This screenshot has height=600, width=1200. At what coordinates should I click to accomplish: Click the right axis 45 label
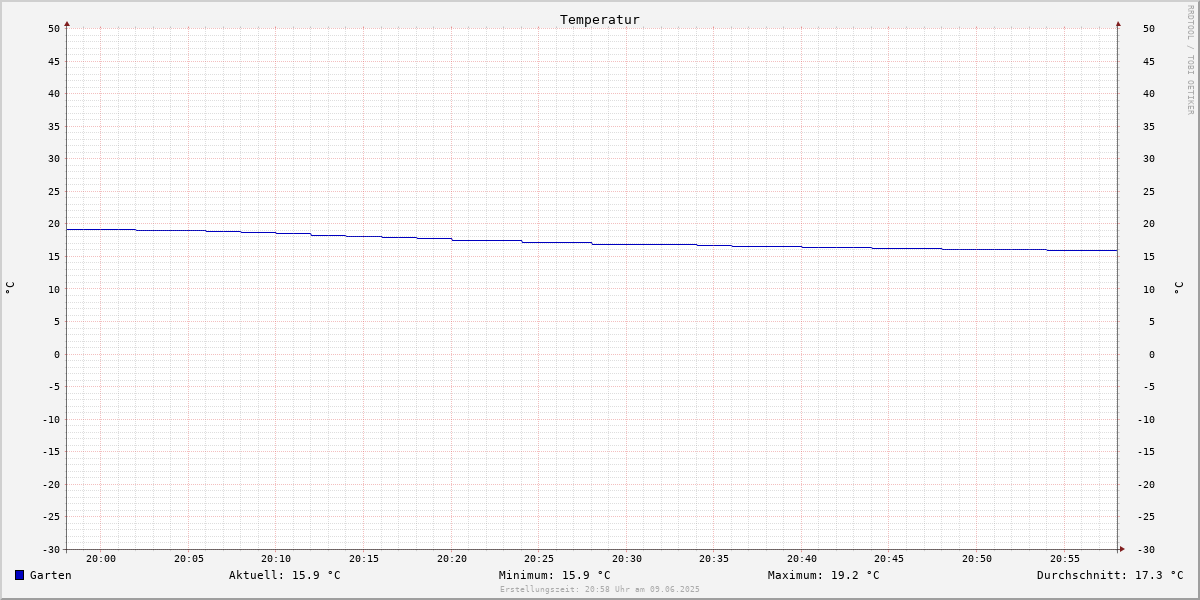coord(1149,61)
